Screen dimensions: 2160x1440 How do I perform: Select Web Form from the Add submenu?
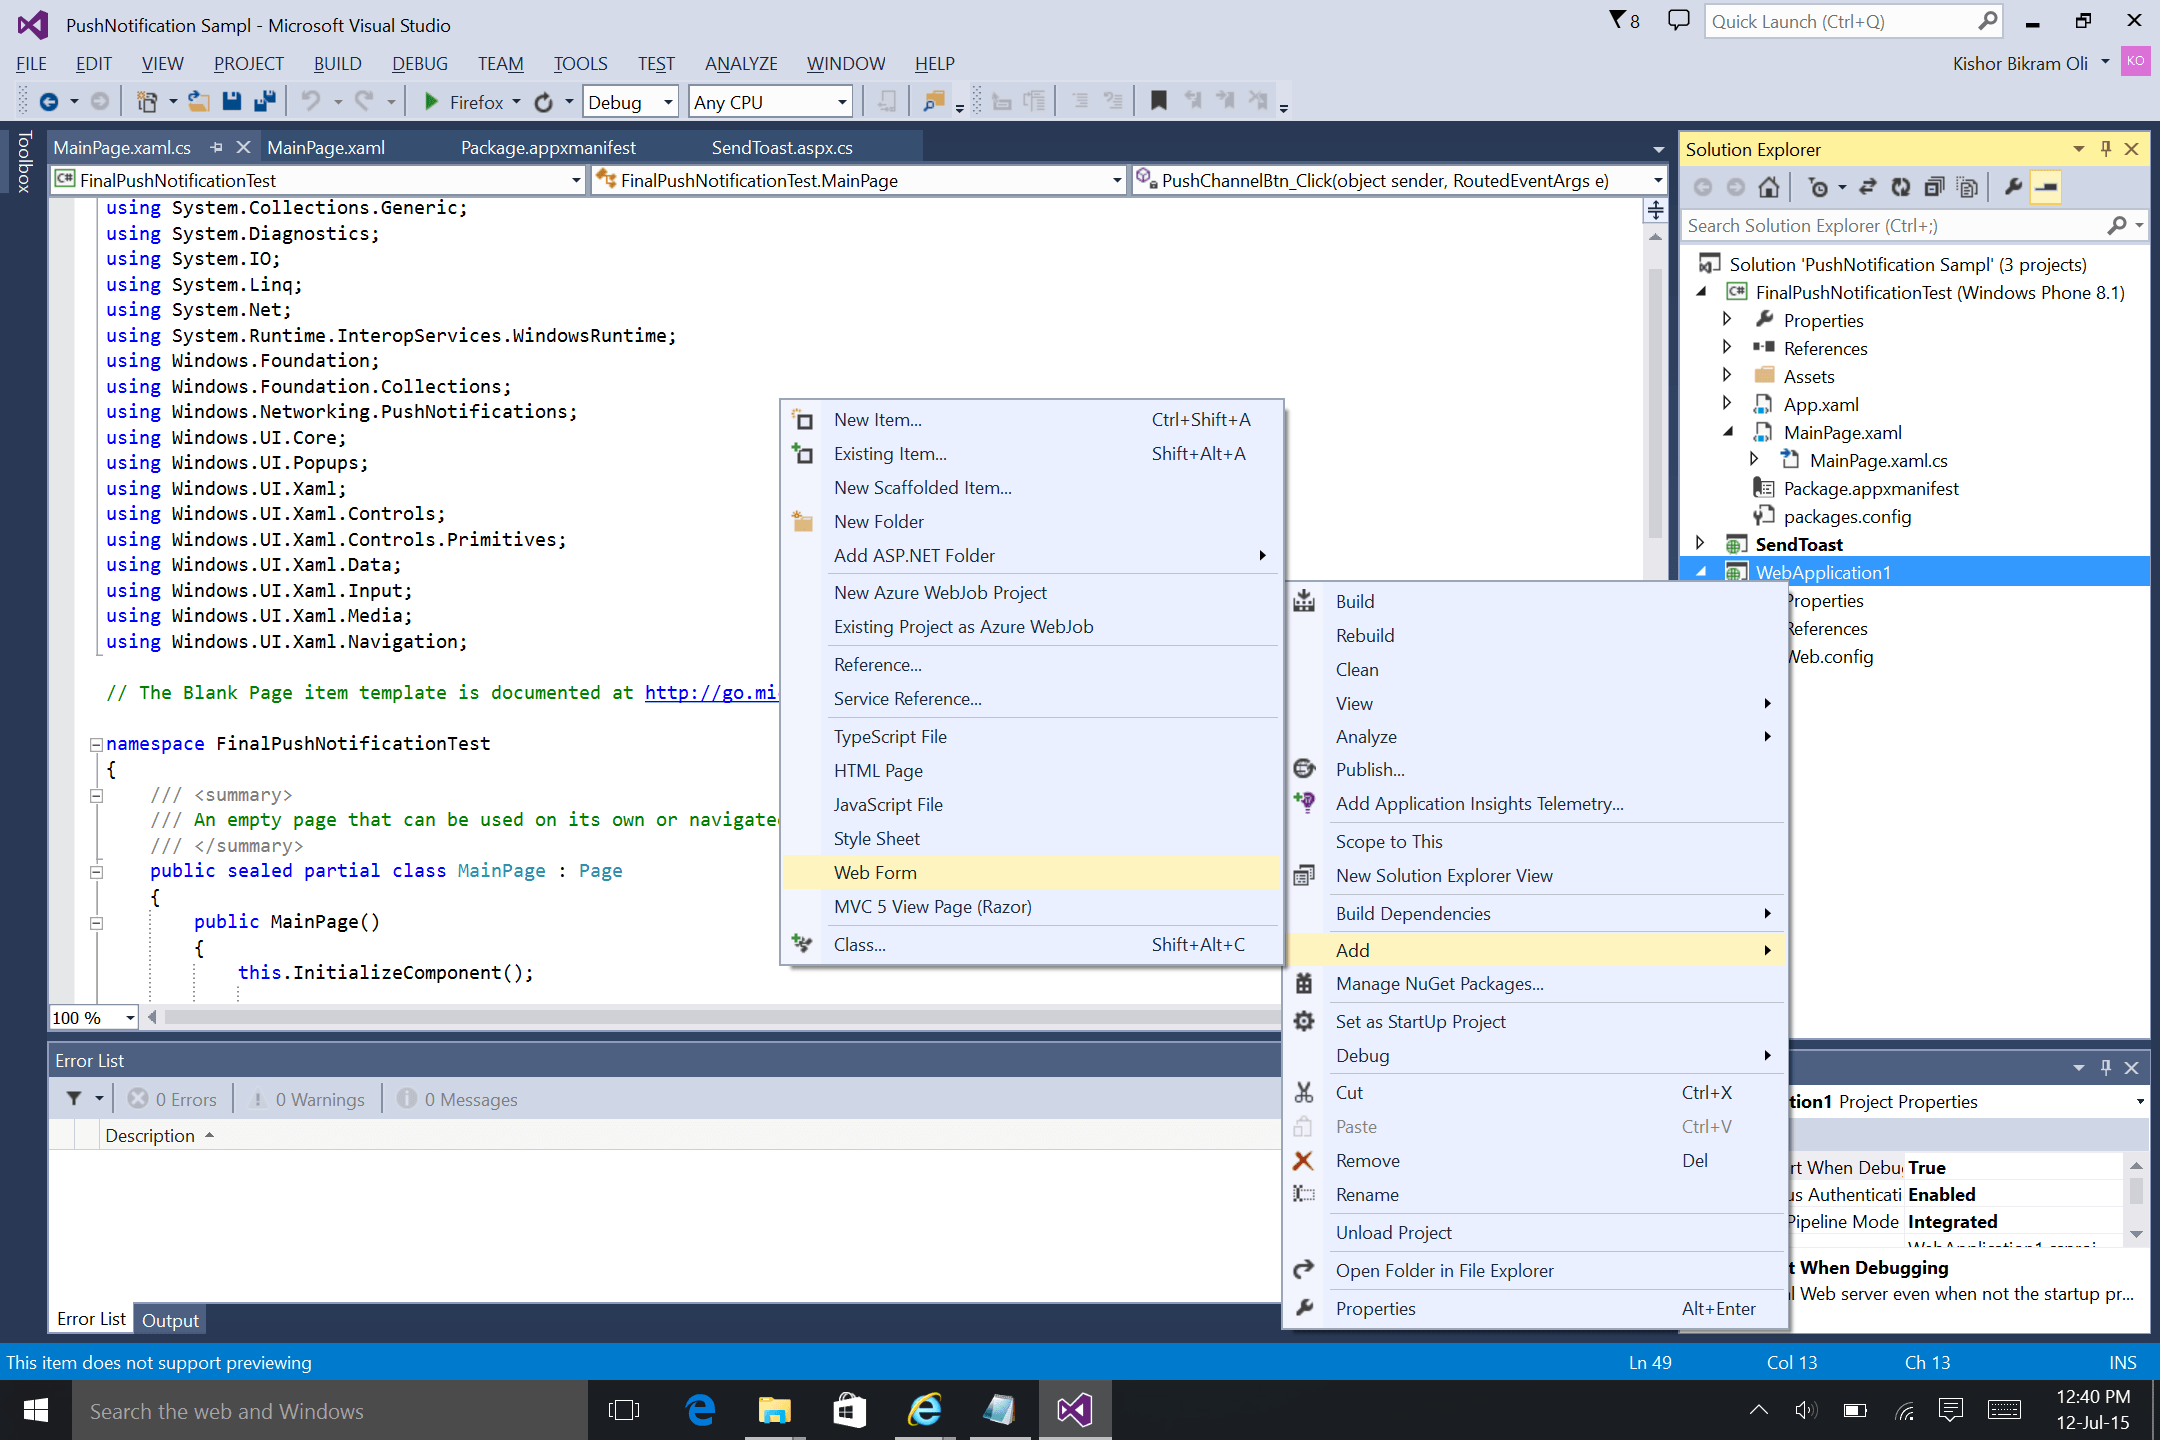[874, 871]
